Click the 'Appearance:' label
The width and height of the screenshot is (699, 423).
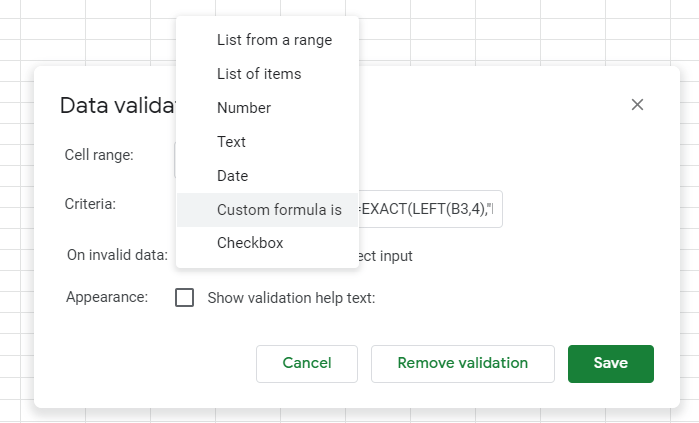click(x=107, y=297)
